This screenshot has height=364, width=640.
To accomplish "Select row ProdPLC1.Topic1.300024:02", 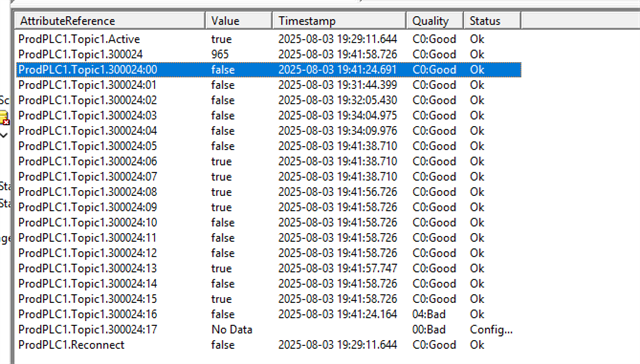I will tap(269, 100).
